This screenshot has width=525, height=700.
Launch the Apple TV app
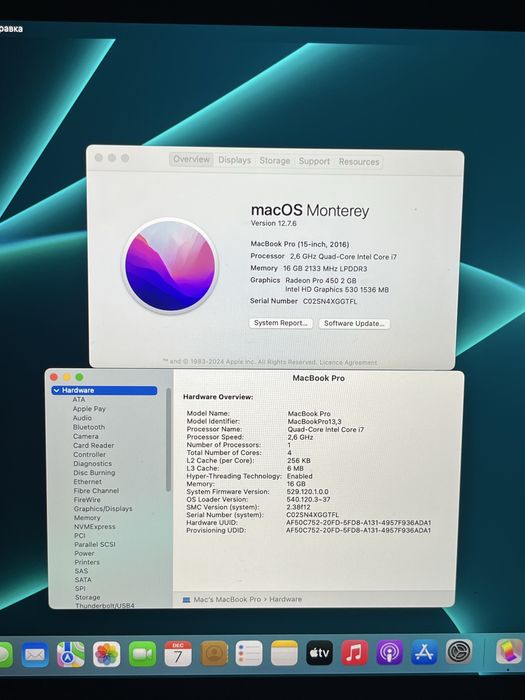(x=319, y=653)
